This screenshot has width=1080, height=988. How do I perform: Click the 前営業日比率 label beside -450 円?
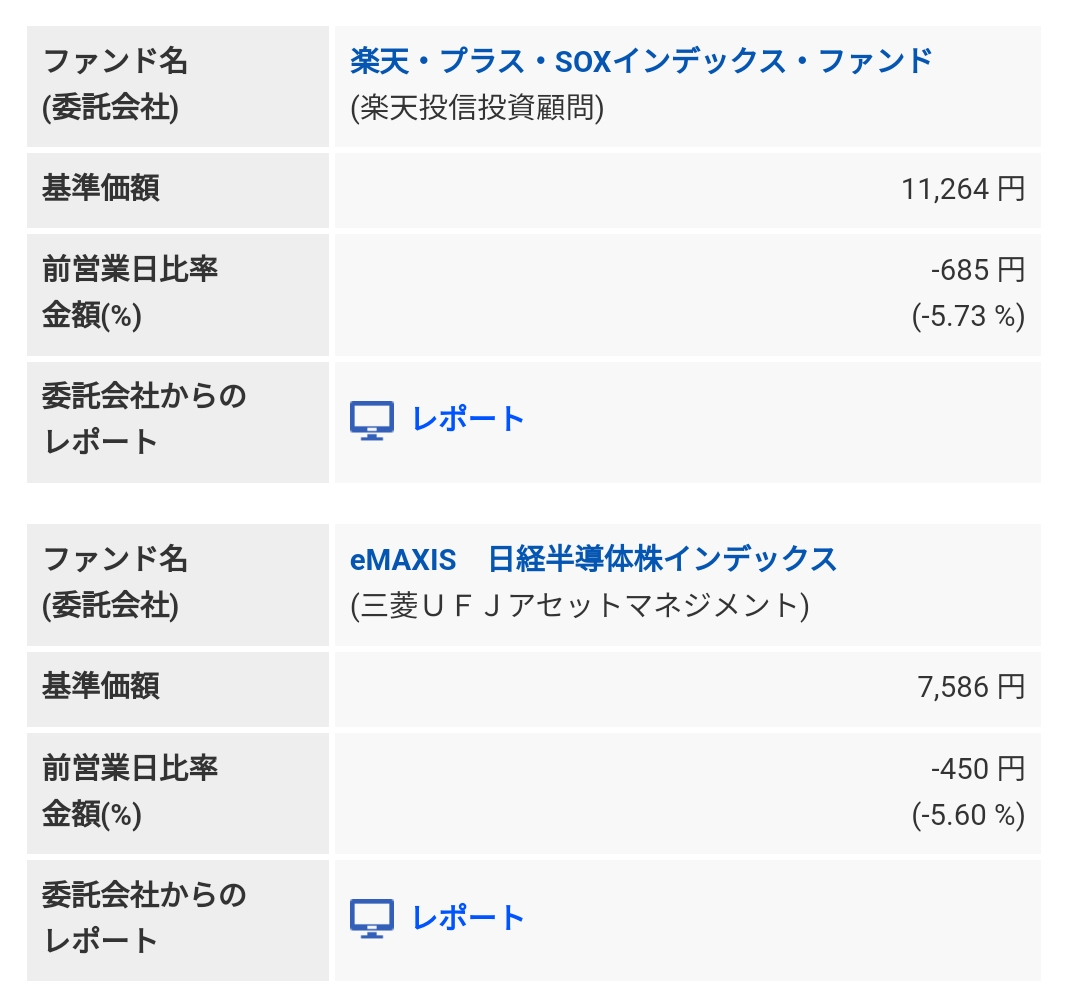click(130, 768)
